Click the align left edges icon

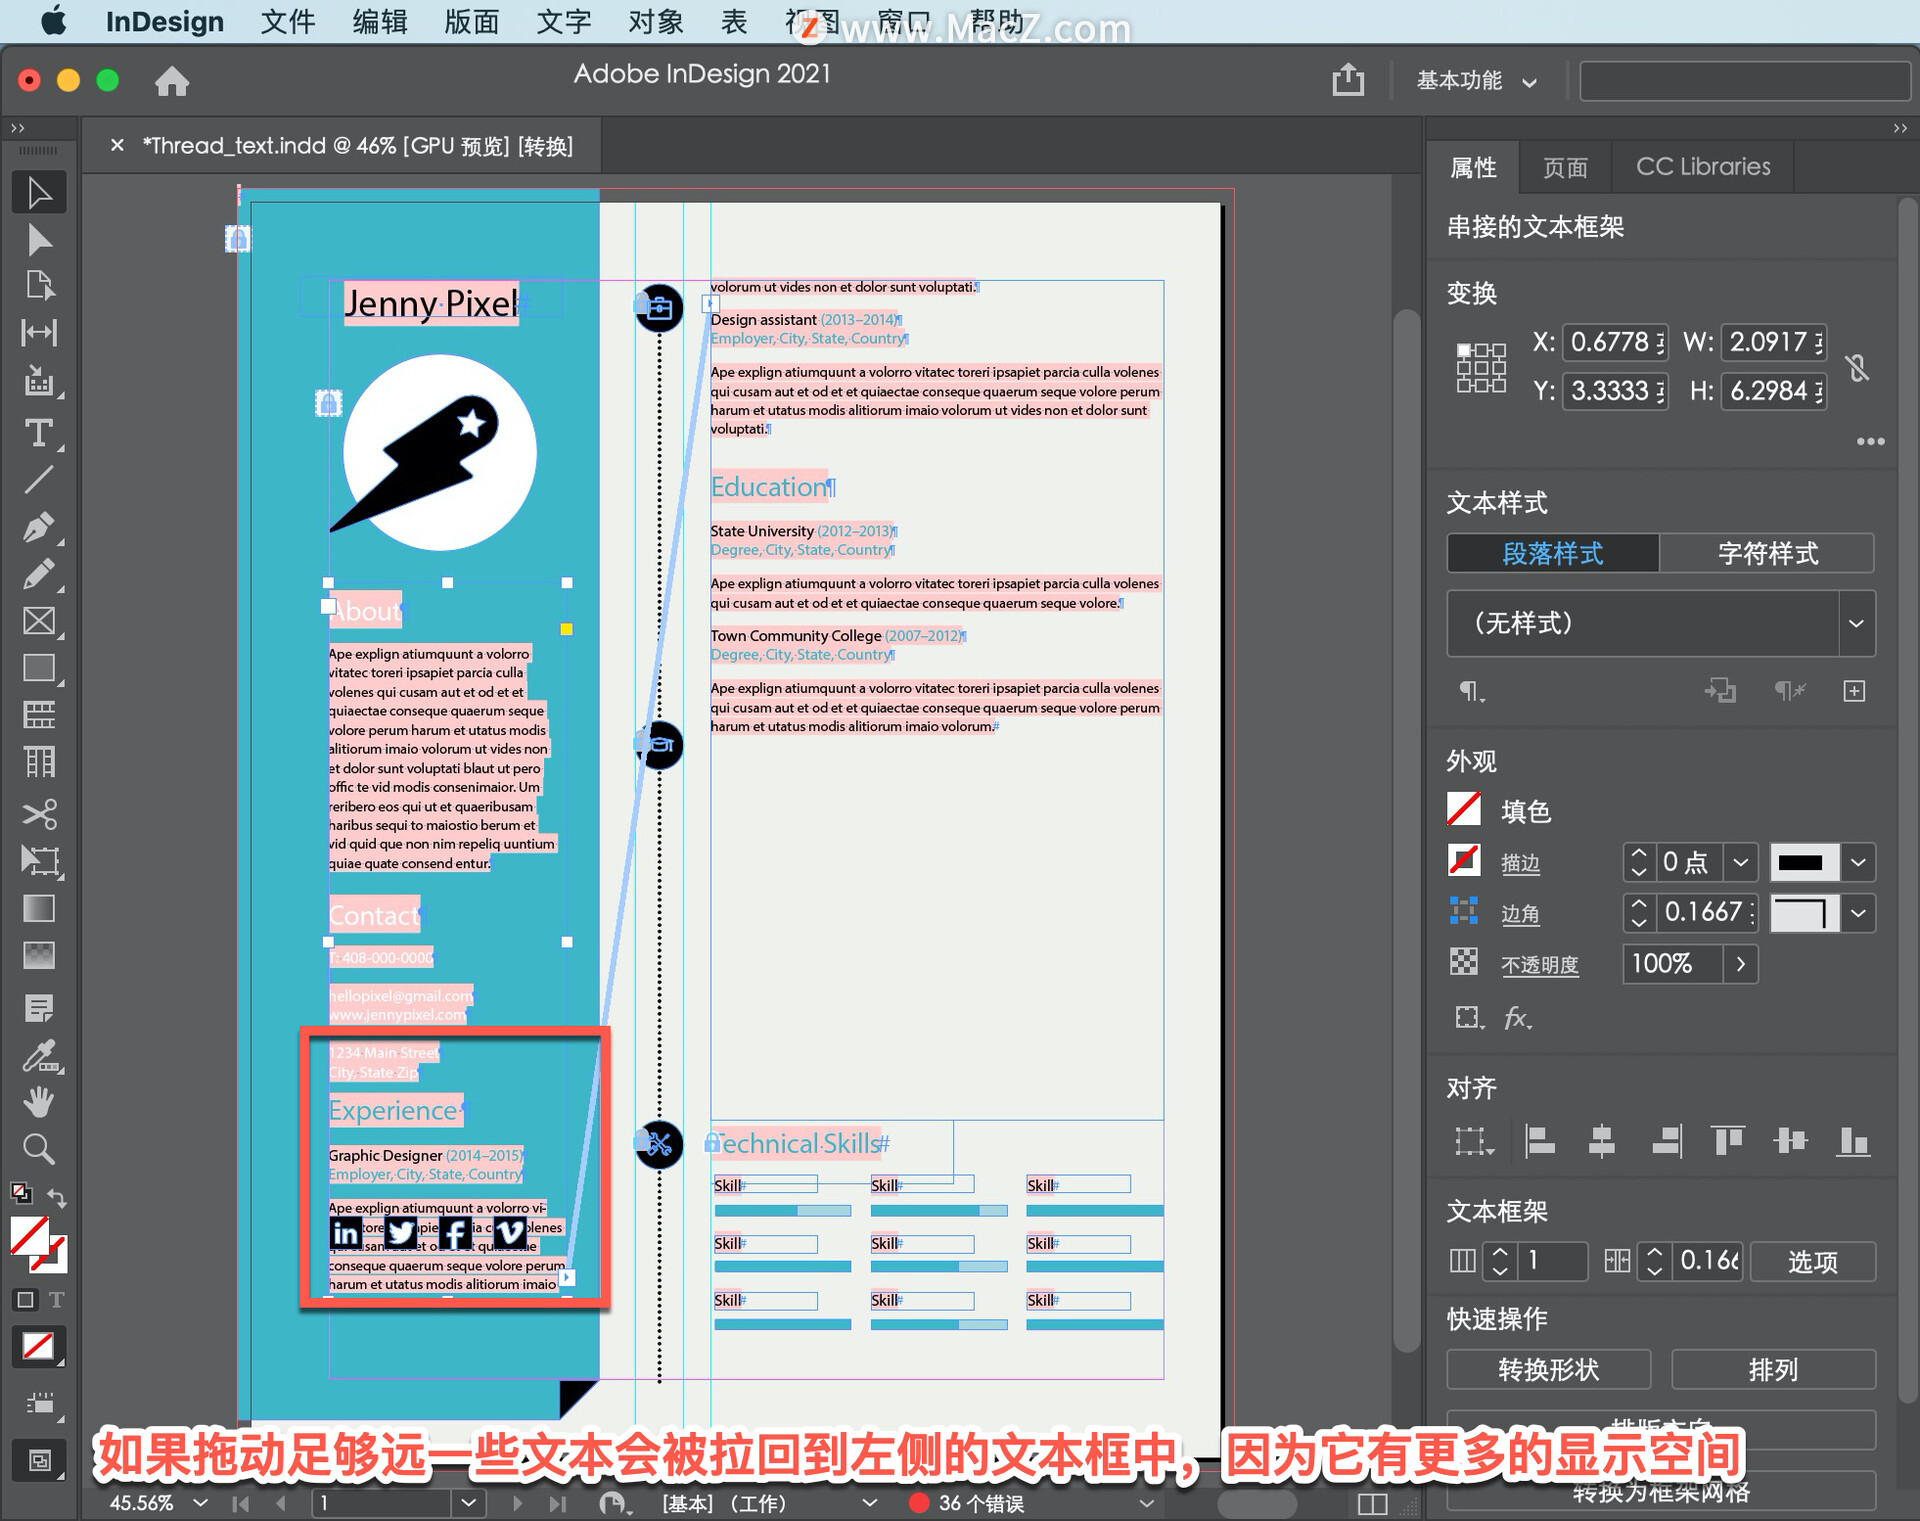click(x=1539, y=1141)
